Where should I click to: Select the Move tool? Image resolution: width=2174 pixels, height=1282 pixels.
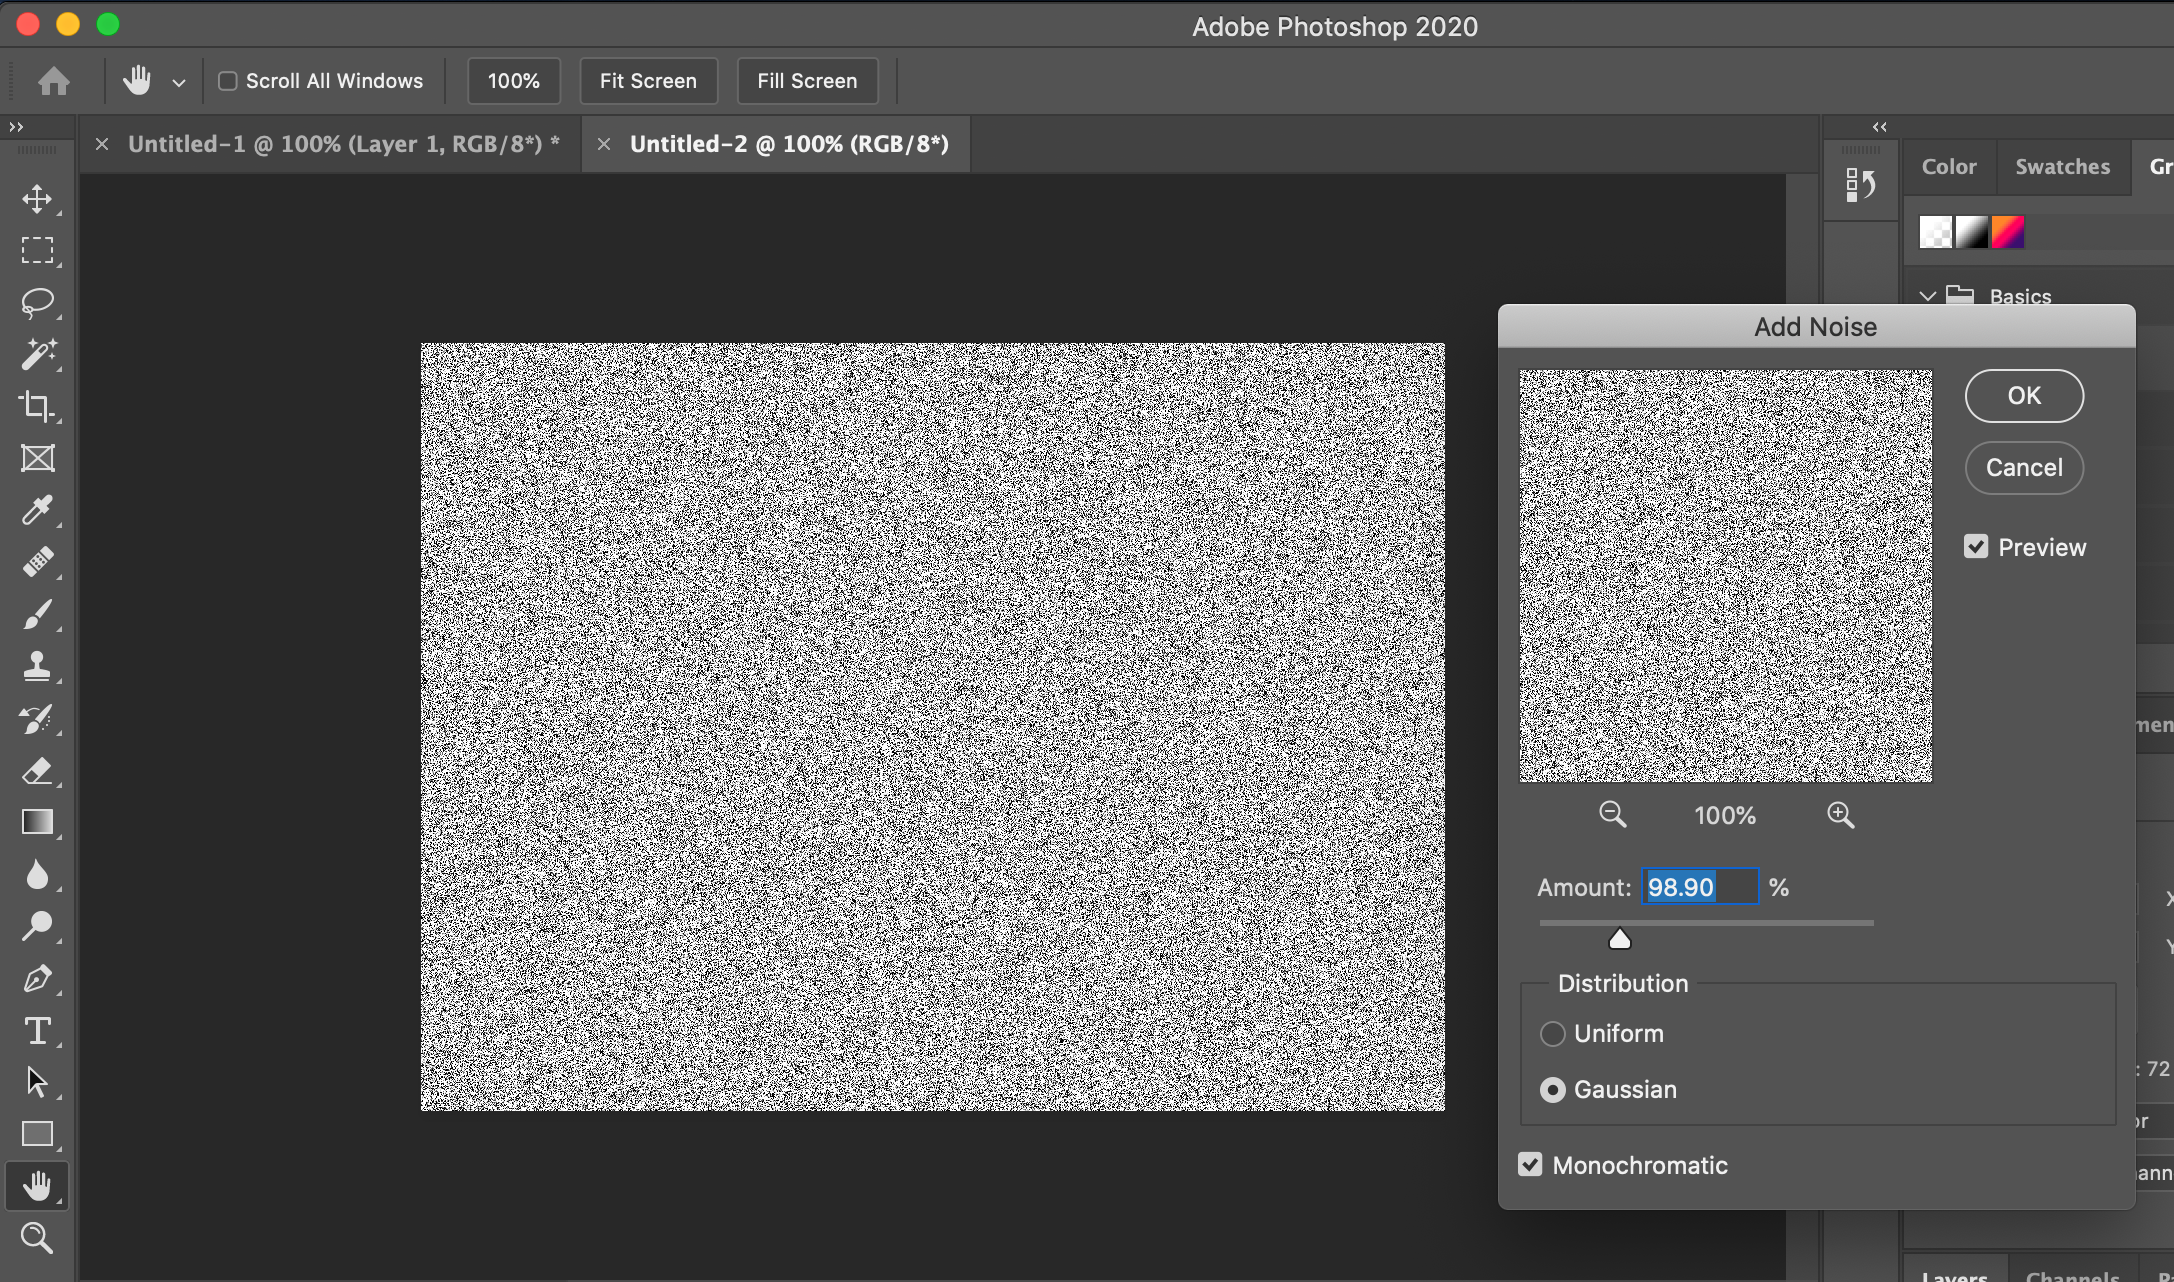(x=37, y=198)
